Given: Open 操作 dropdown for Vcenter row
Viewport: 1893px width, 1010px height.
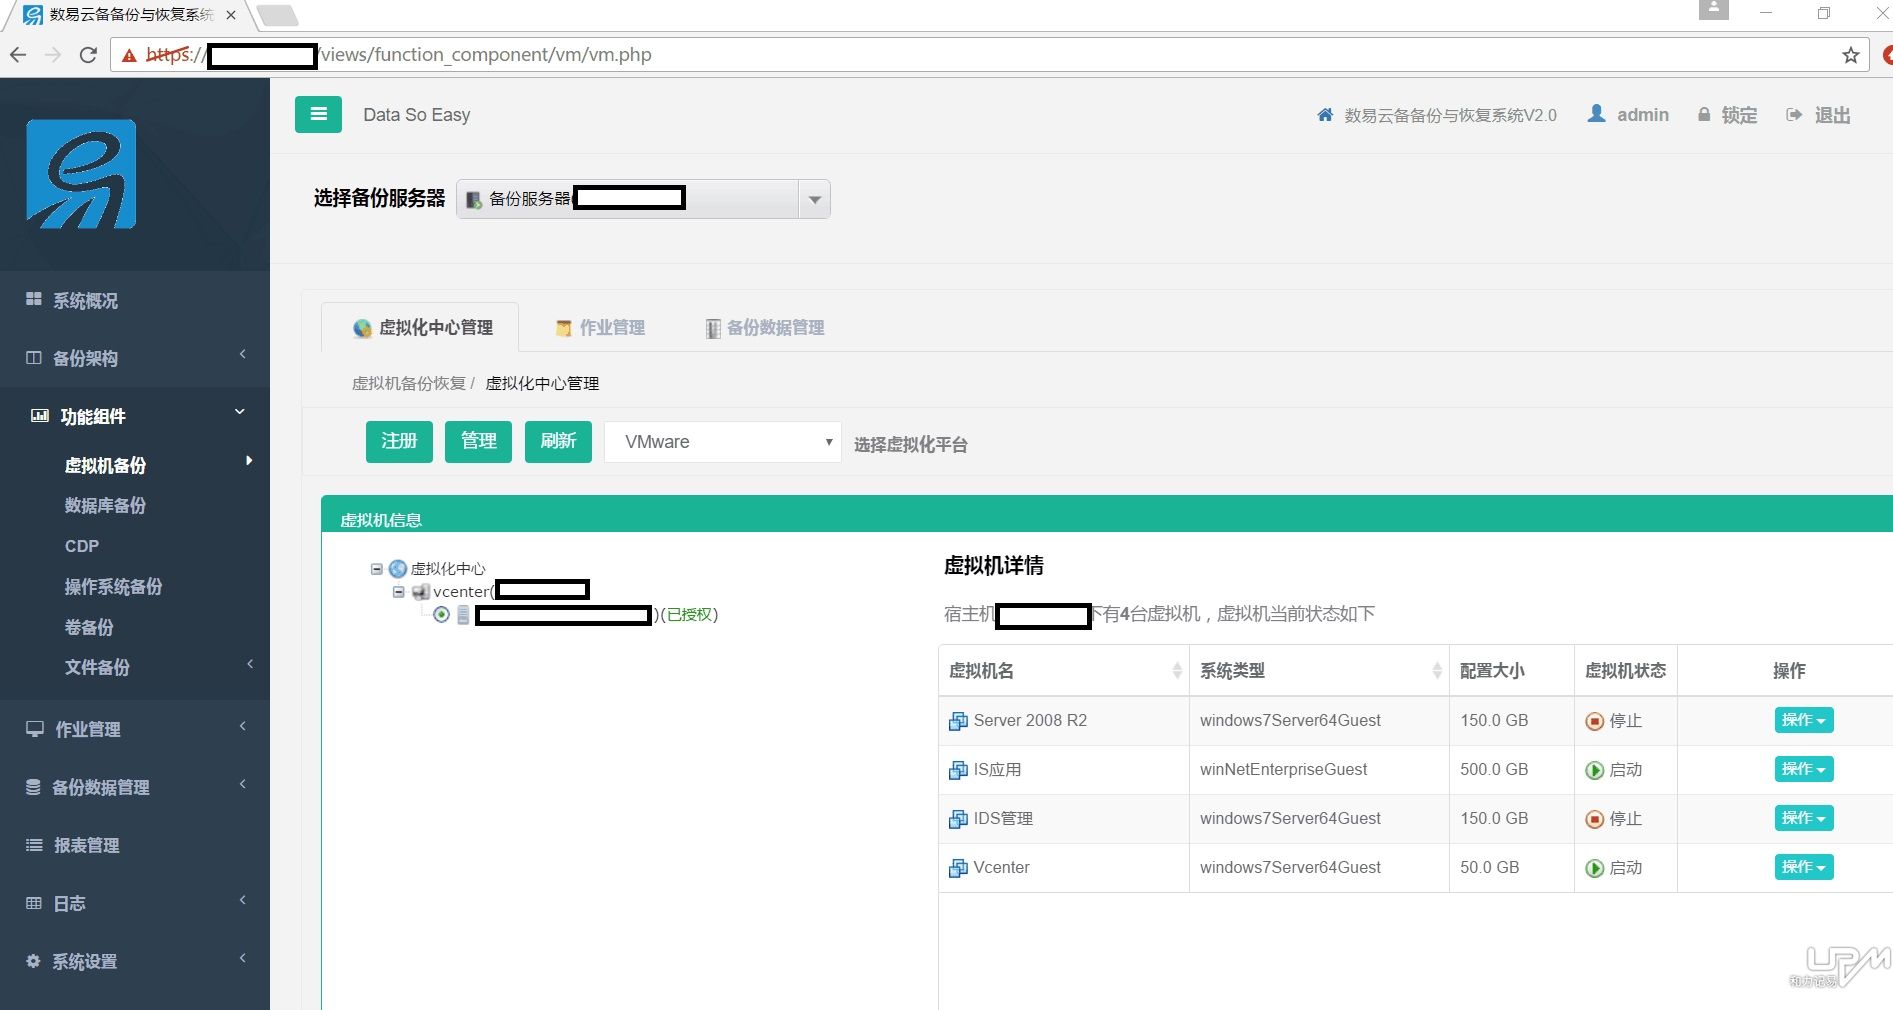Looking at the screenshot, I should (1804, 867).
